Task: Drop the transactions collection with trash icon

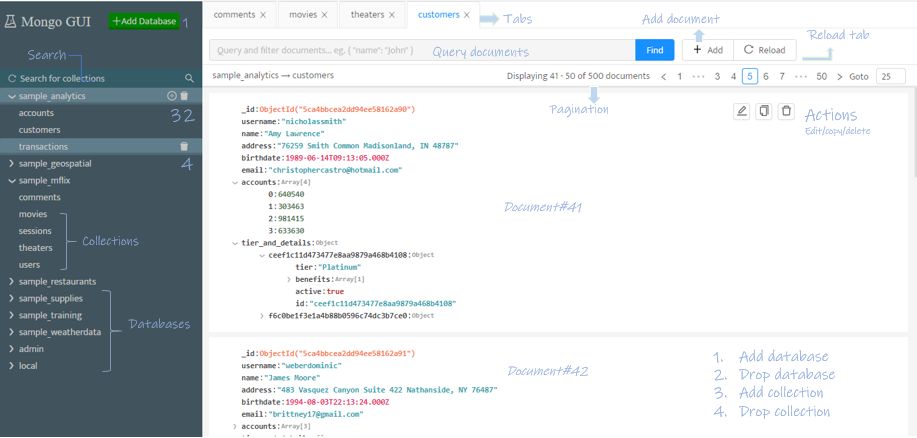Action: (184, 147)
